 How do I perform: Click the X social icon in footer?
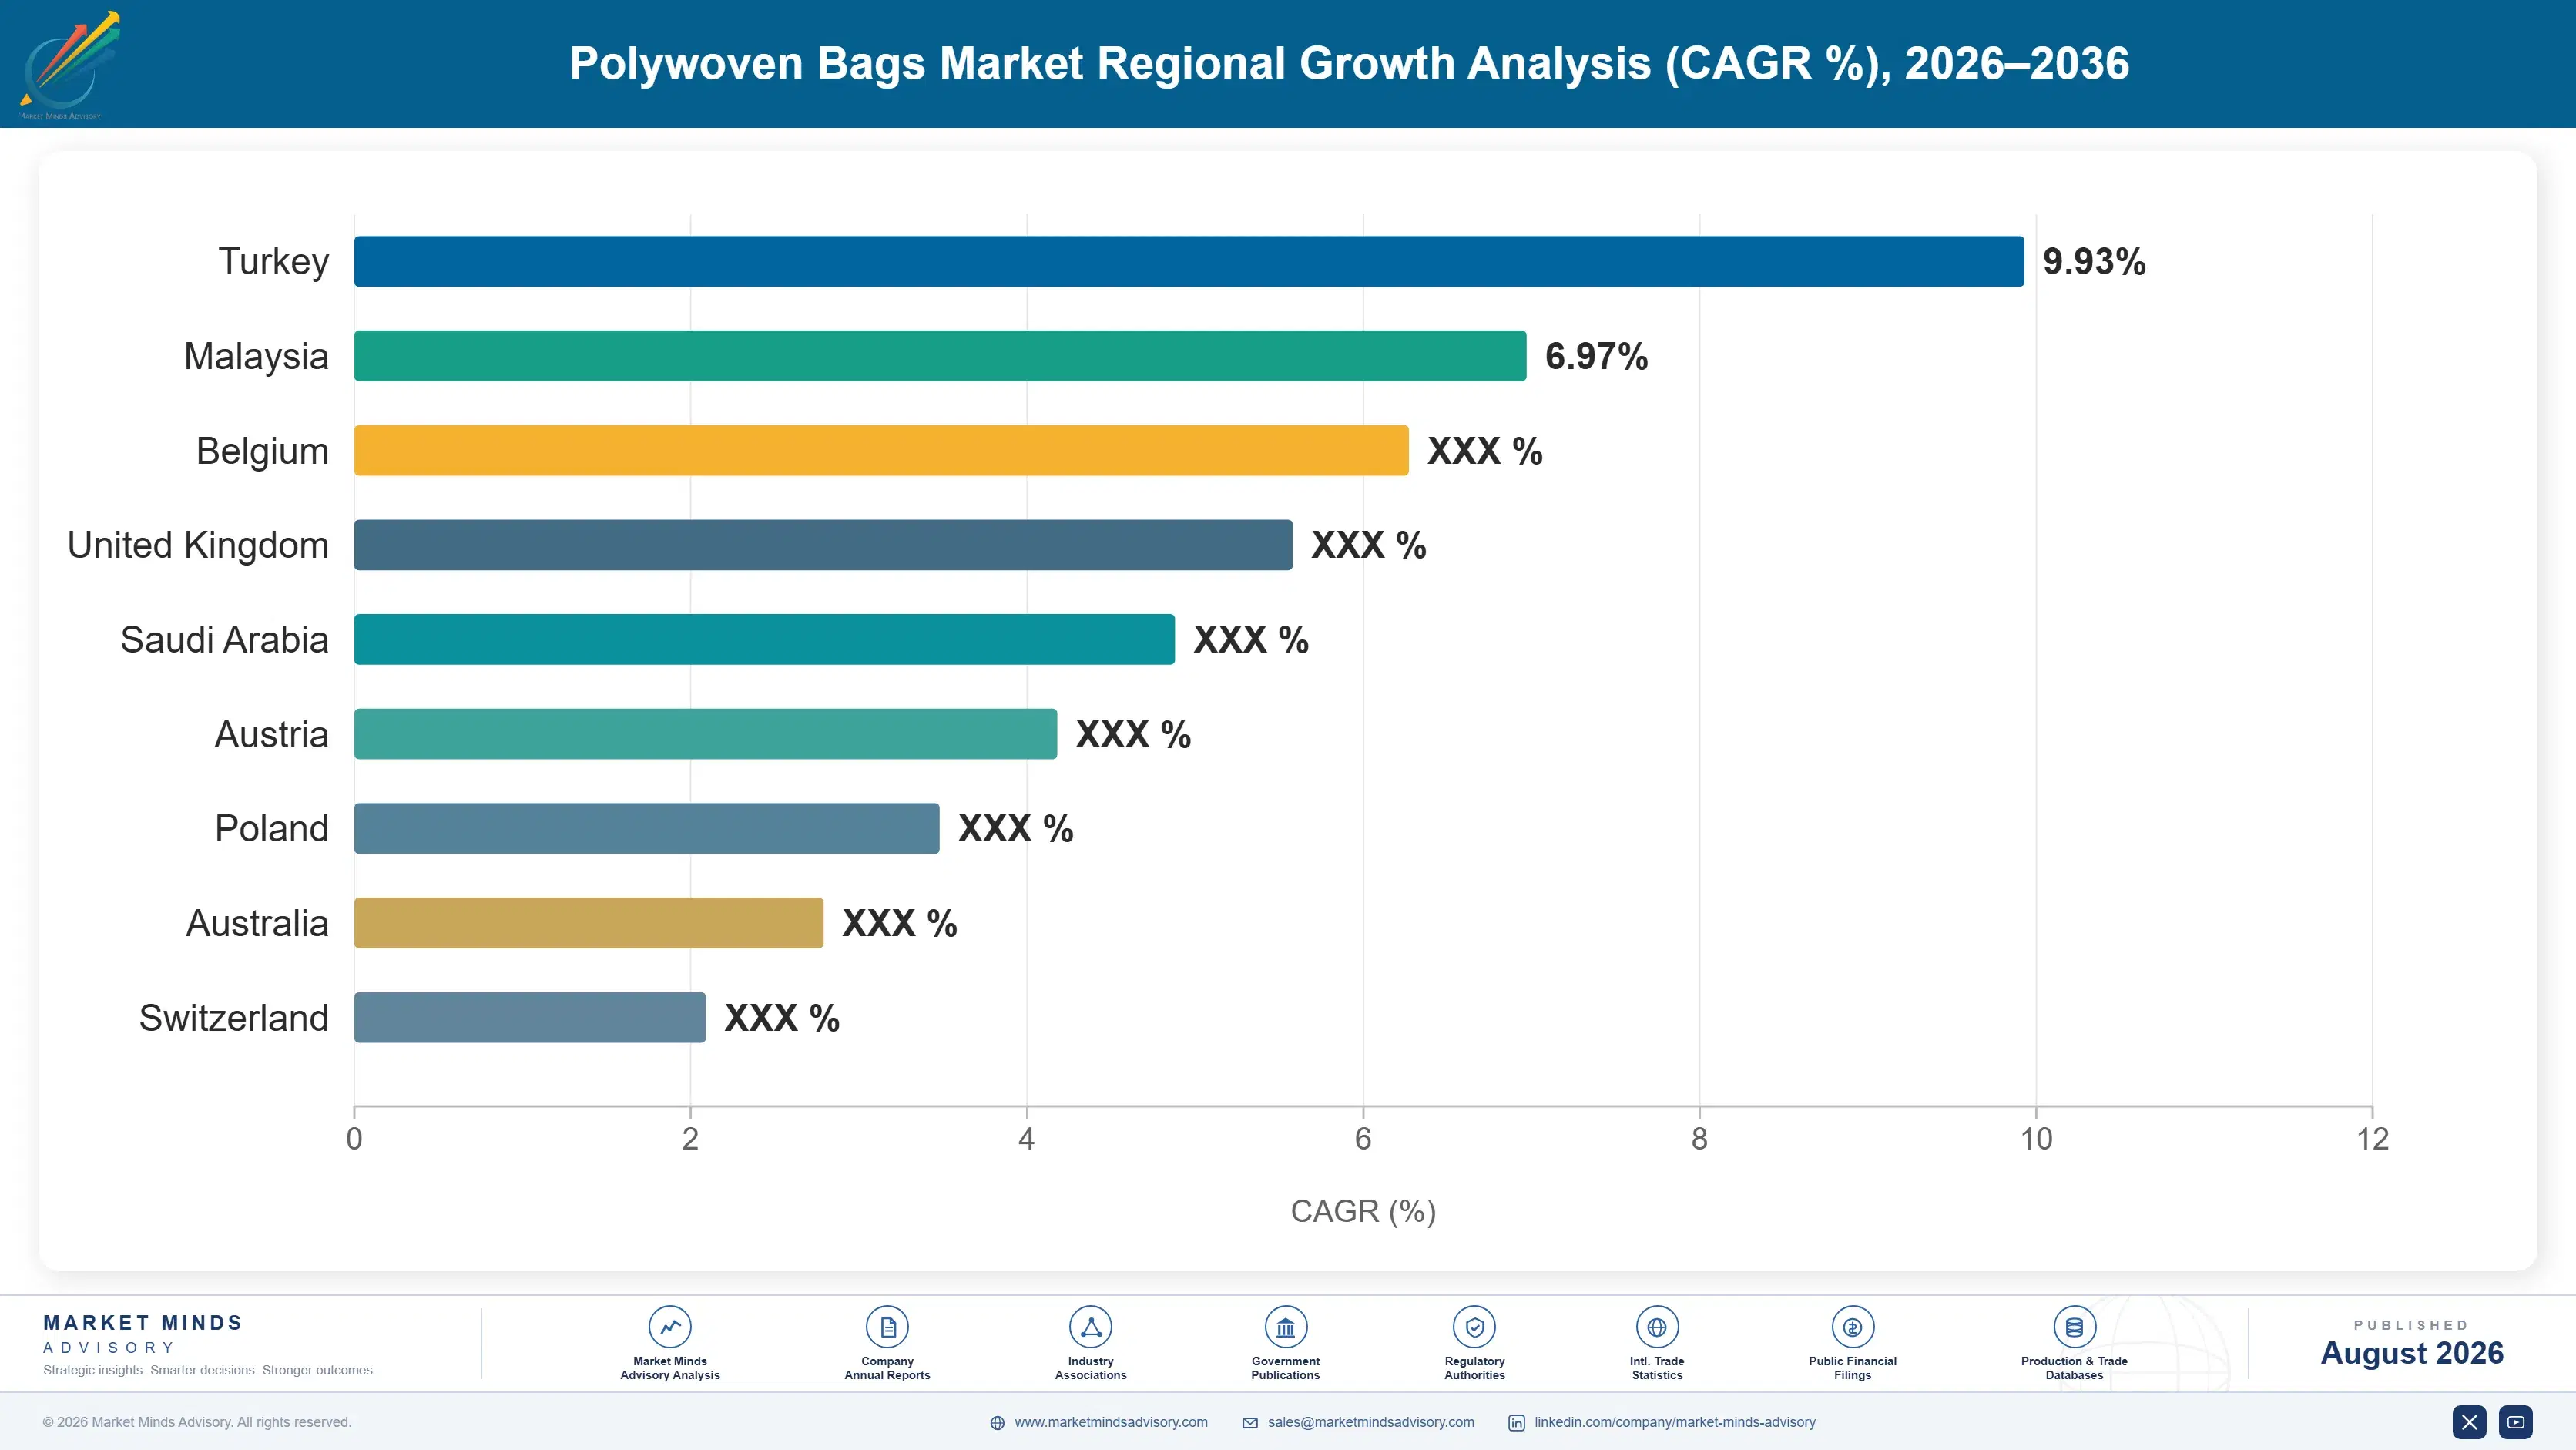2469,1422
